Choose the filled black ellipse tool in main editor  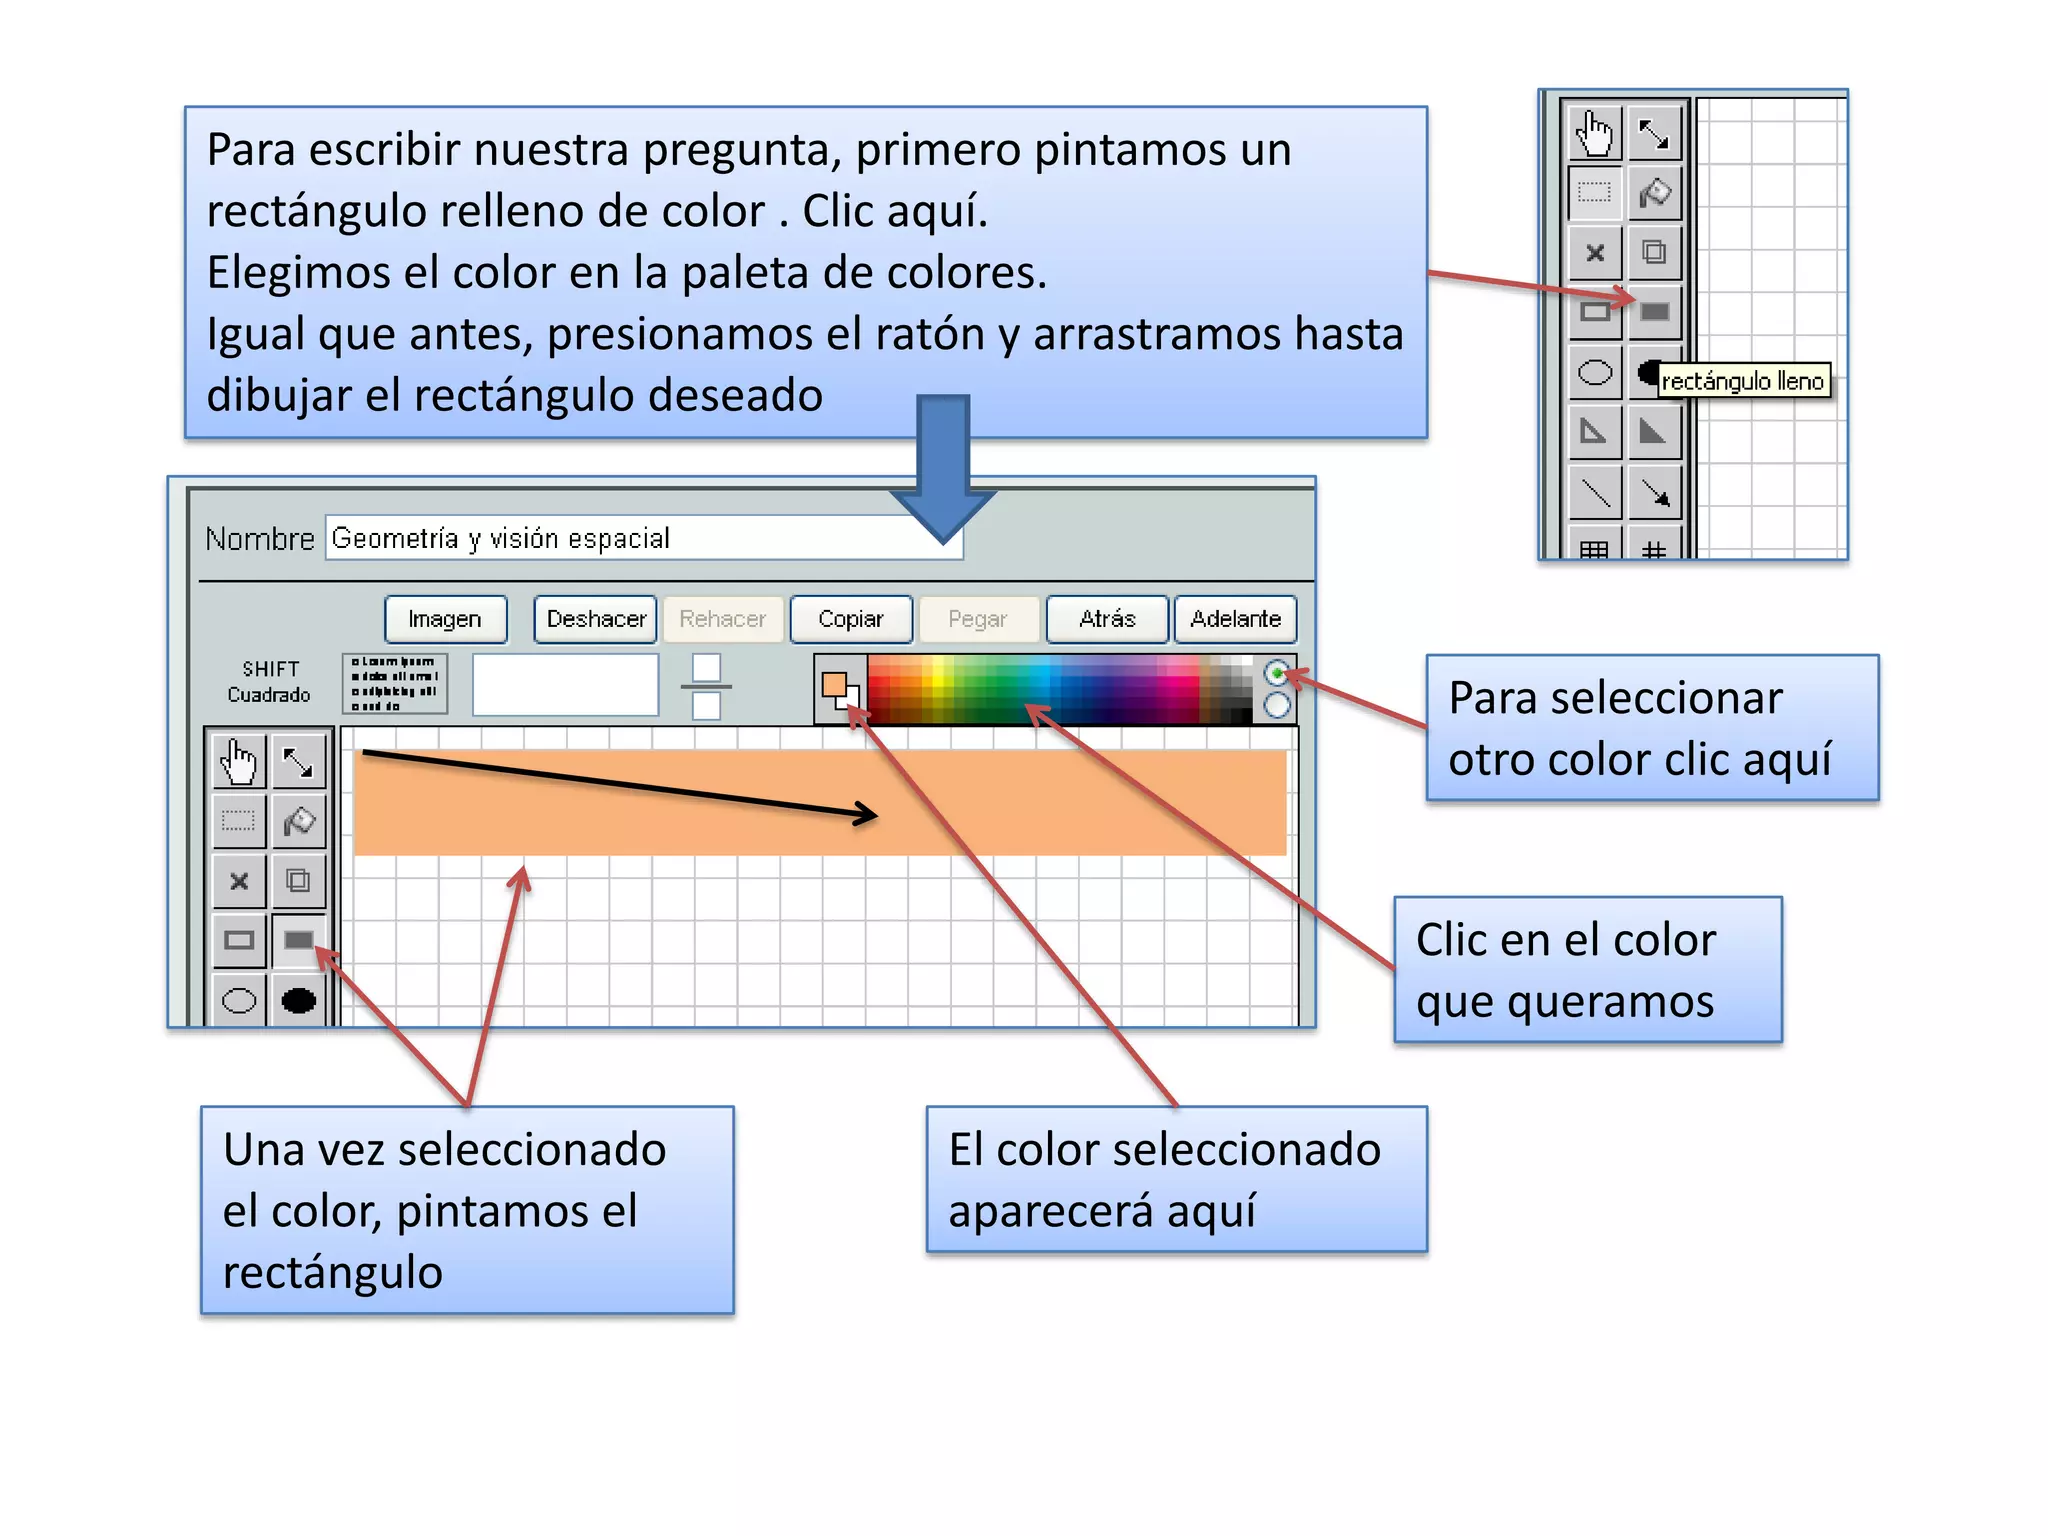[x=298, y=1000]
